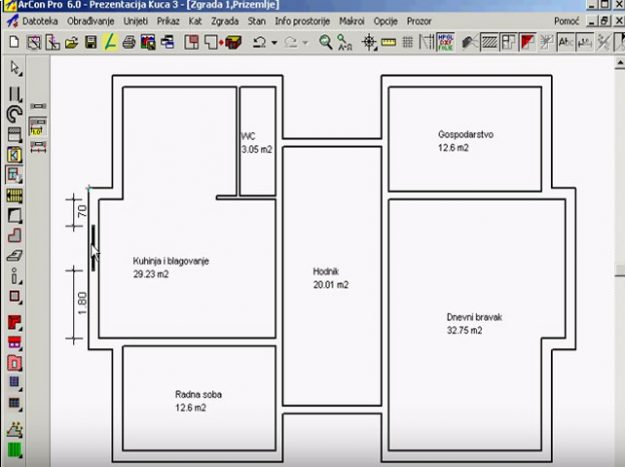Click the red roof tool icon
The height and width of the screenshot is (467, 625).
point(15,323)
